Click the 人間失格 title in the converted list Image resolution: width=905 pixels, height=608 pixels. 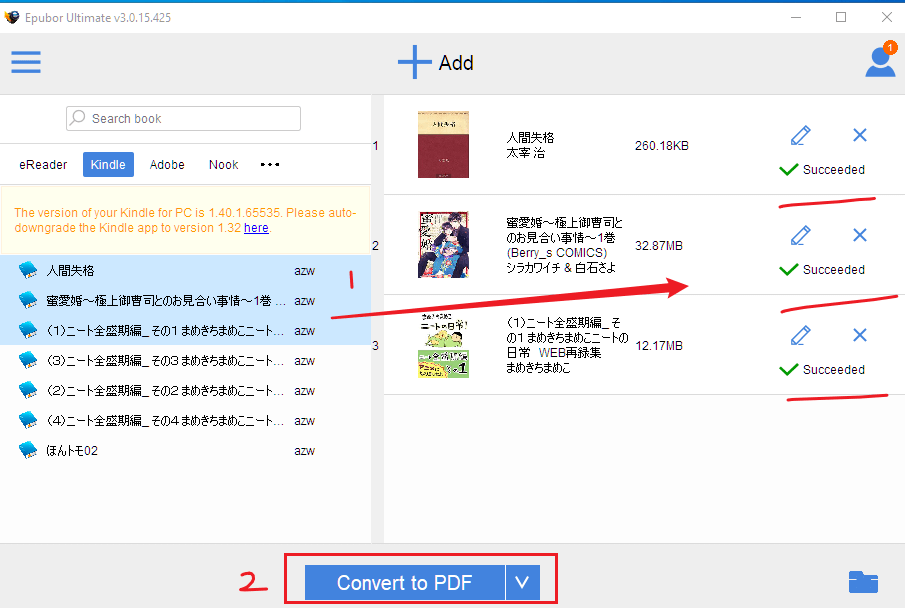coord(530,137)
